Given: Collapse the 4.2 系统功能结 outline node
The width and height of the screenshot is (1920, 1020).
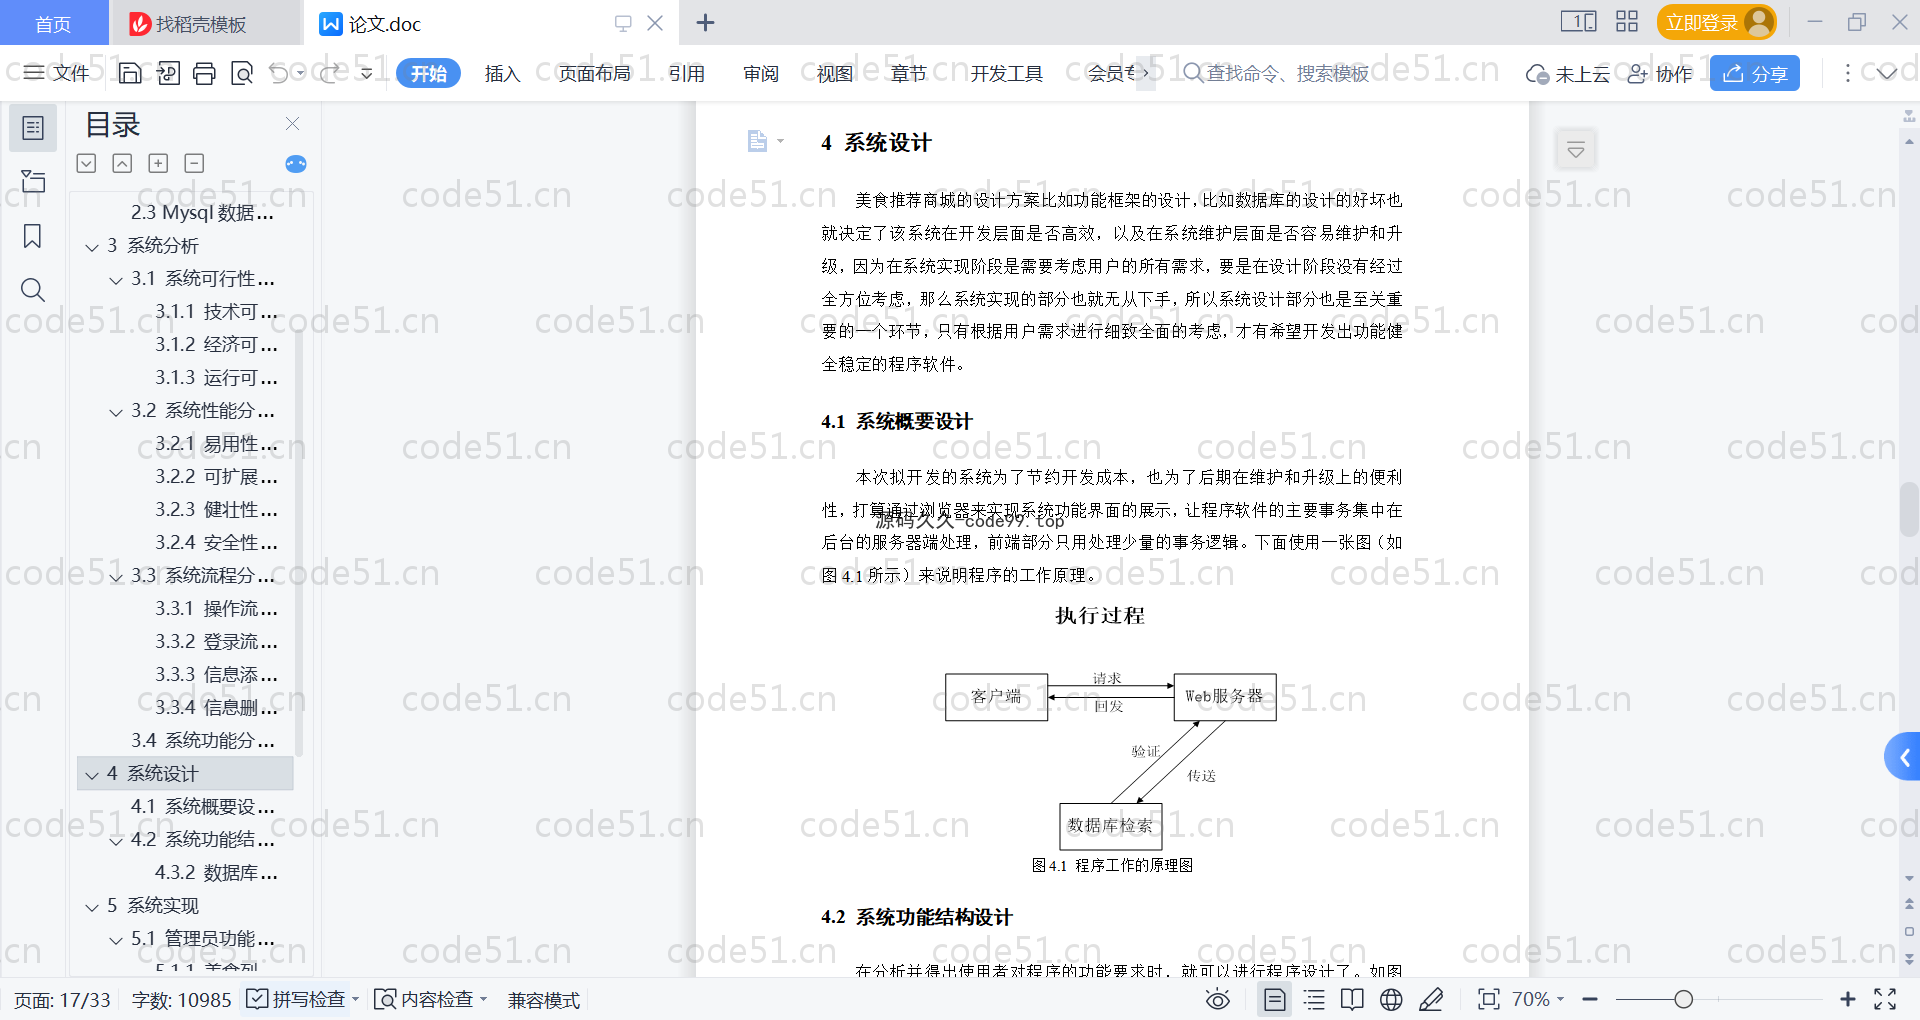Looking at the screenshot, I should coord(116,841).
